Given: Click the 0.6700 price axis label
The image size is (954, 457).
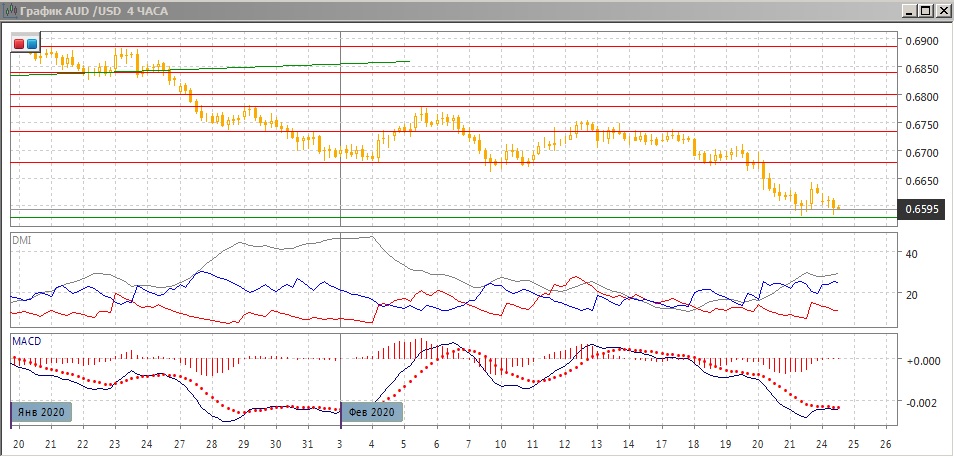Looking at the screenshot, I should point(921,153).
